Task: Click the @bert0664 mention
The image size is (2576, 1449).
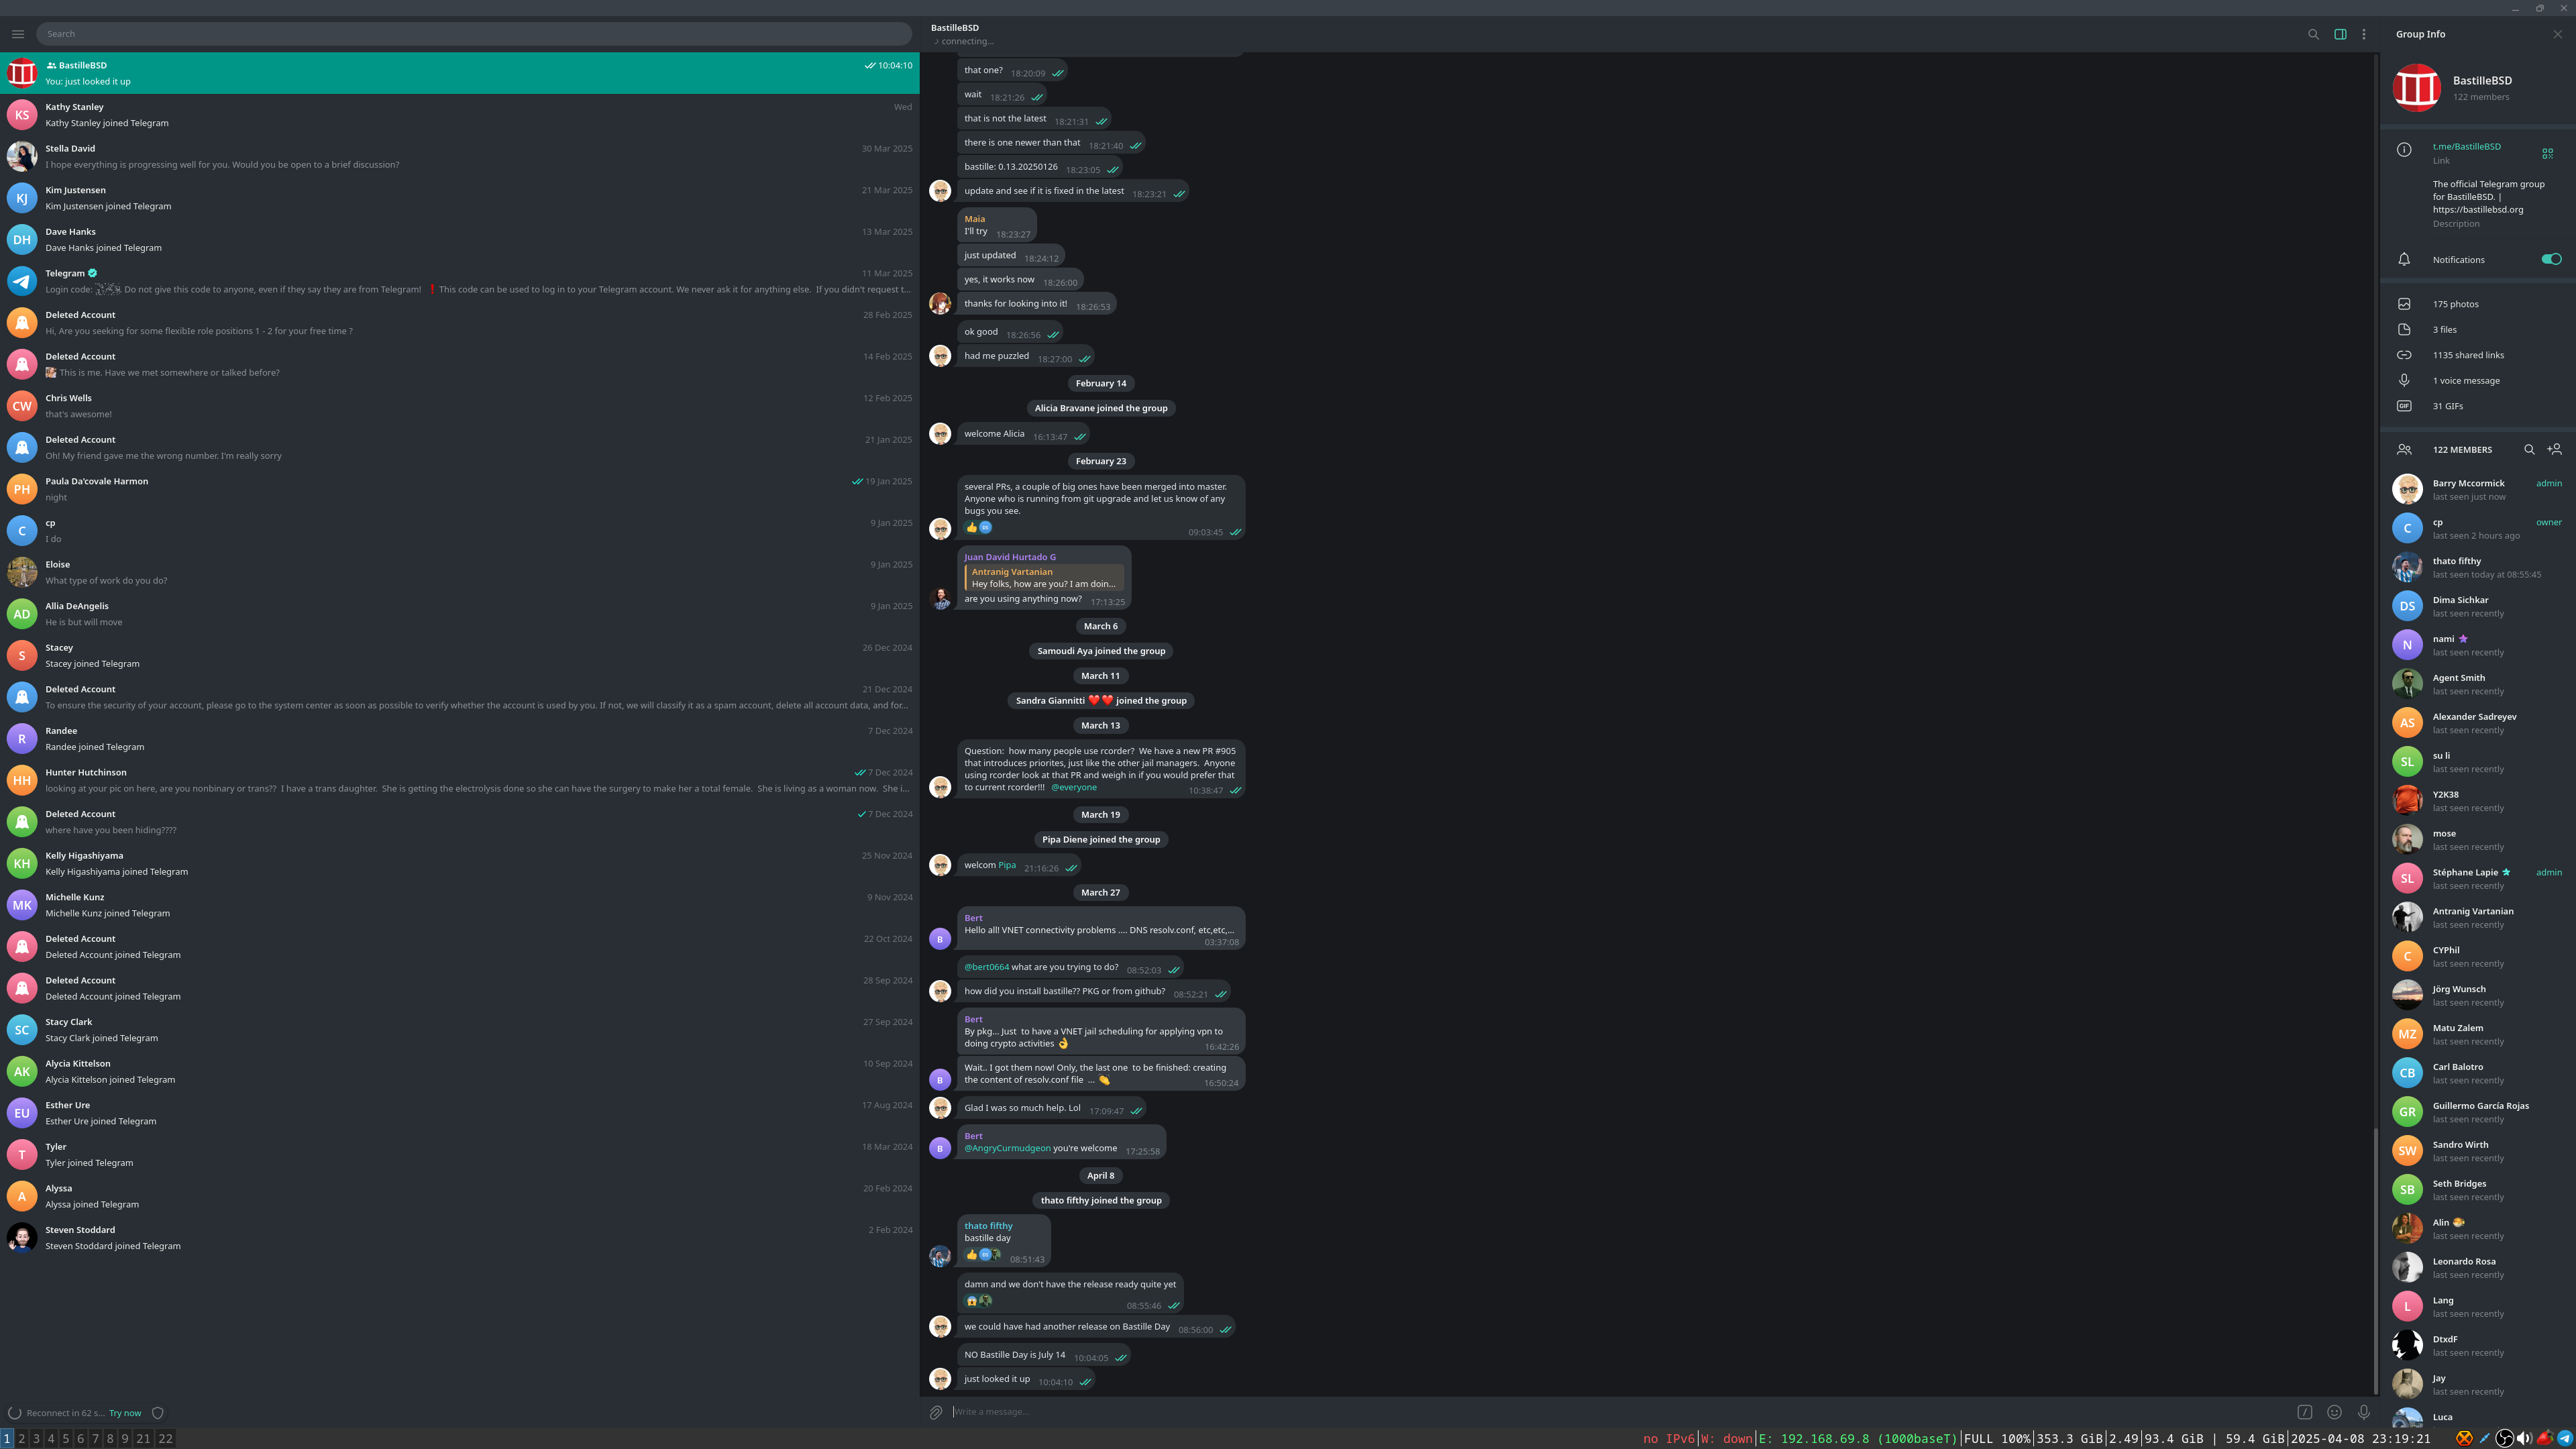Action: coord(986,967)
